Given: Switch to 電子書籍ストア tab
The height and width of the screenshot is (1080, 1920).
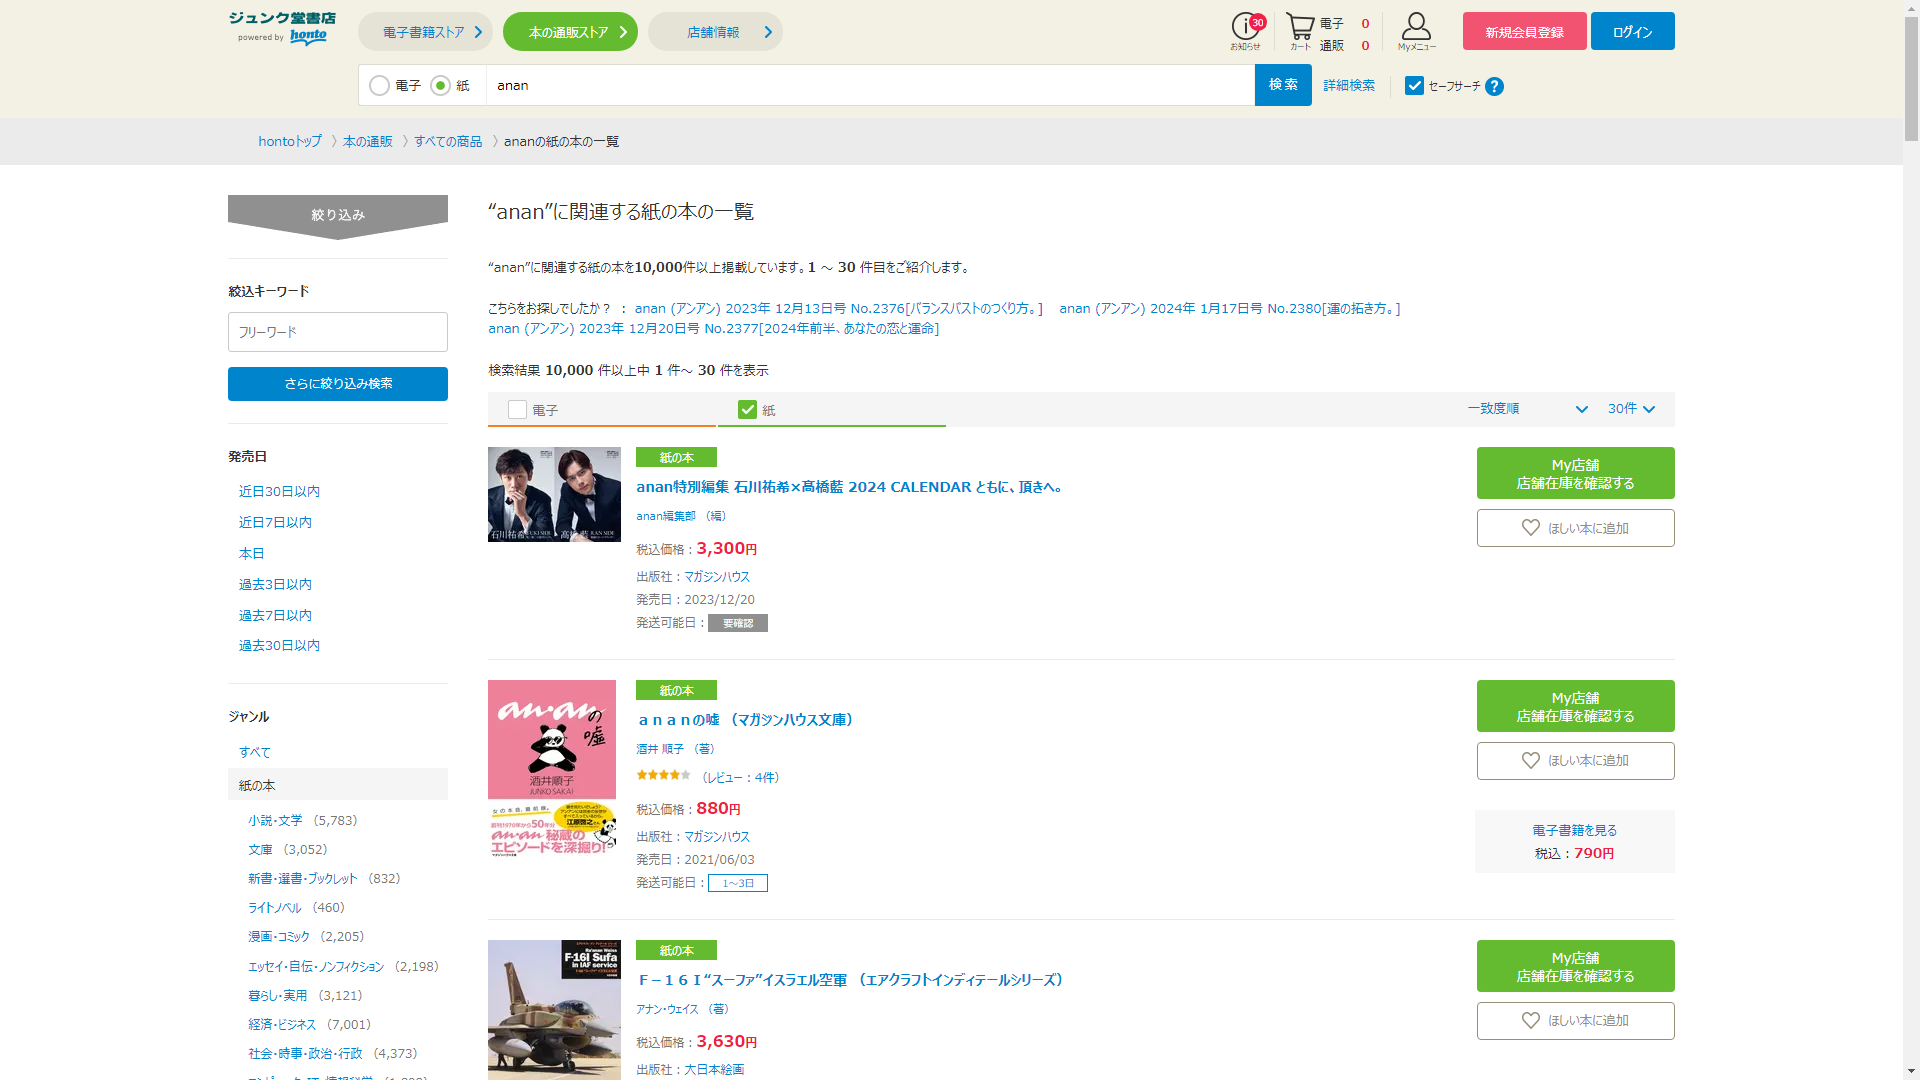Looking at the screenshot, I should pyautogui.click(x=425, y=32).
